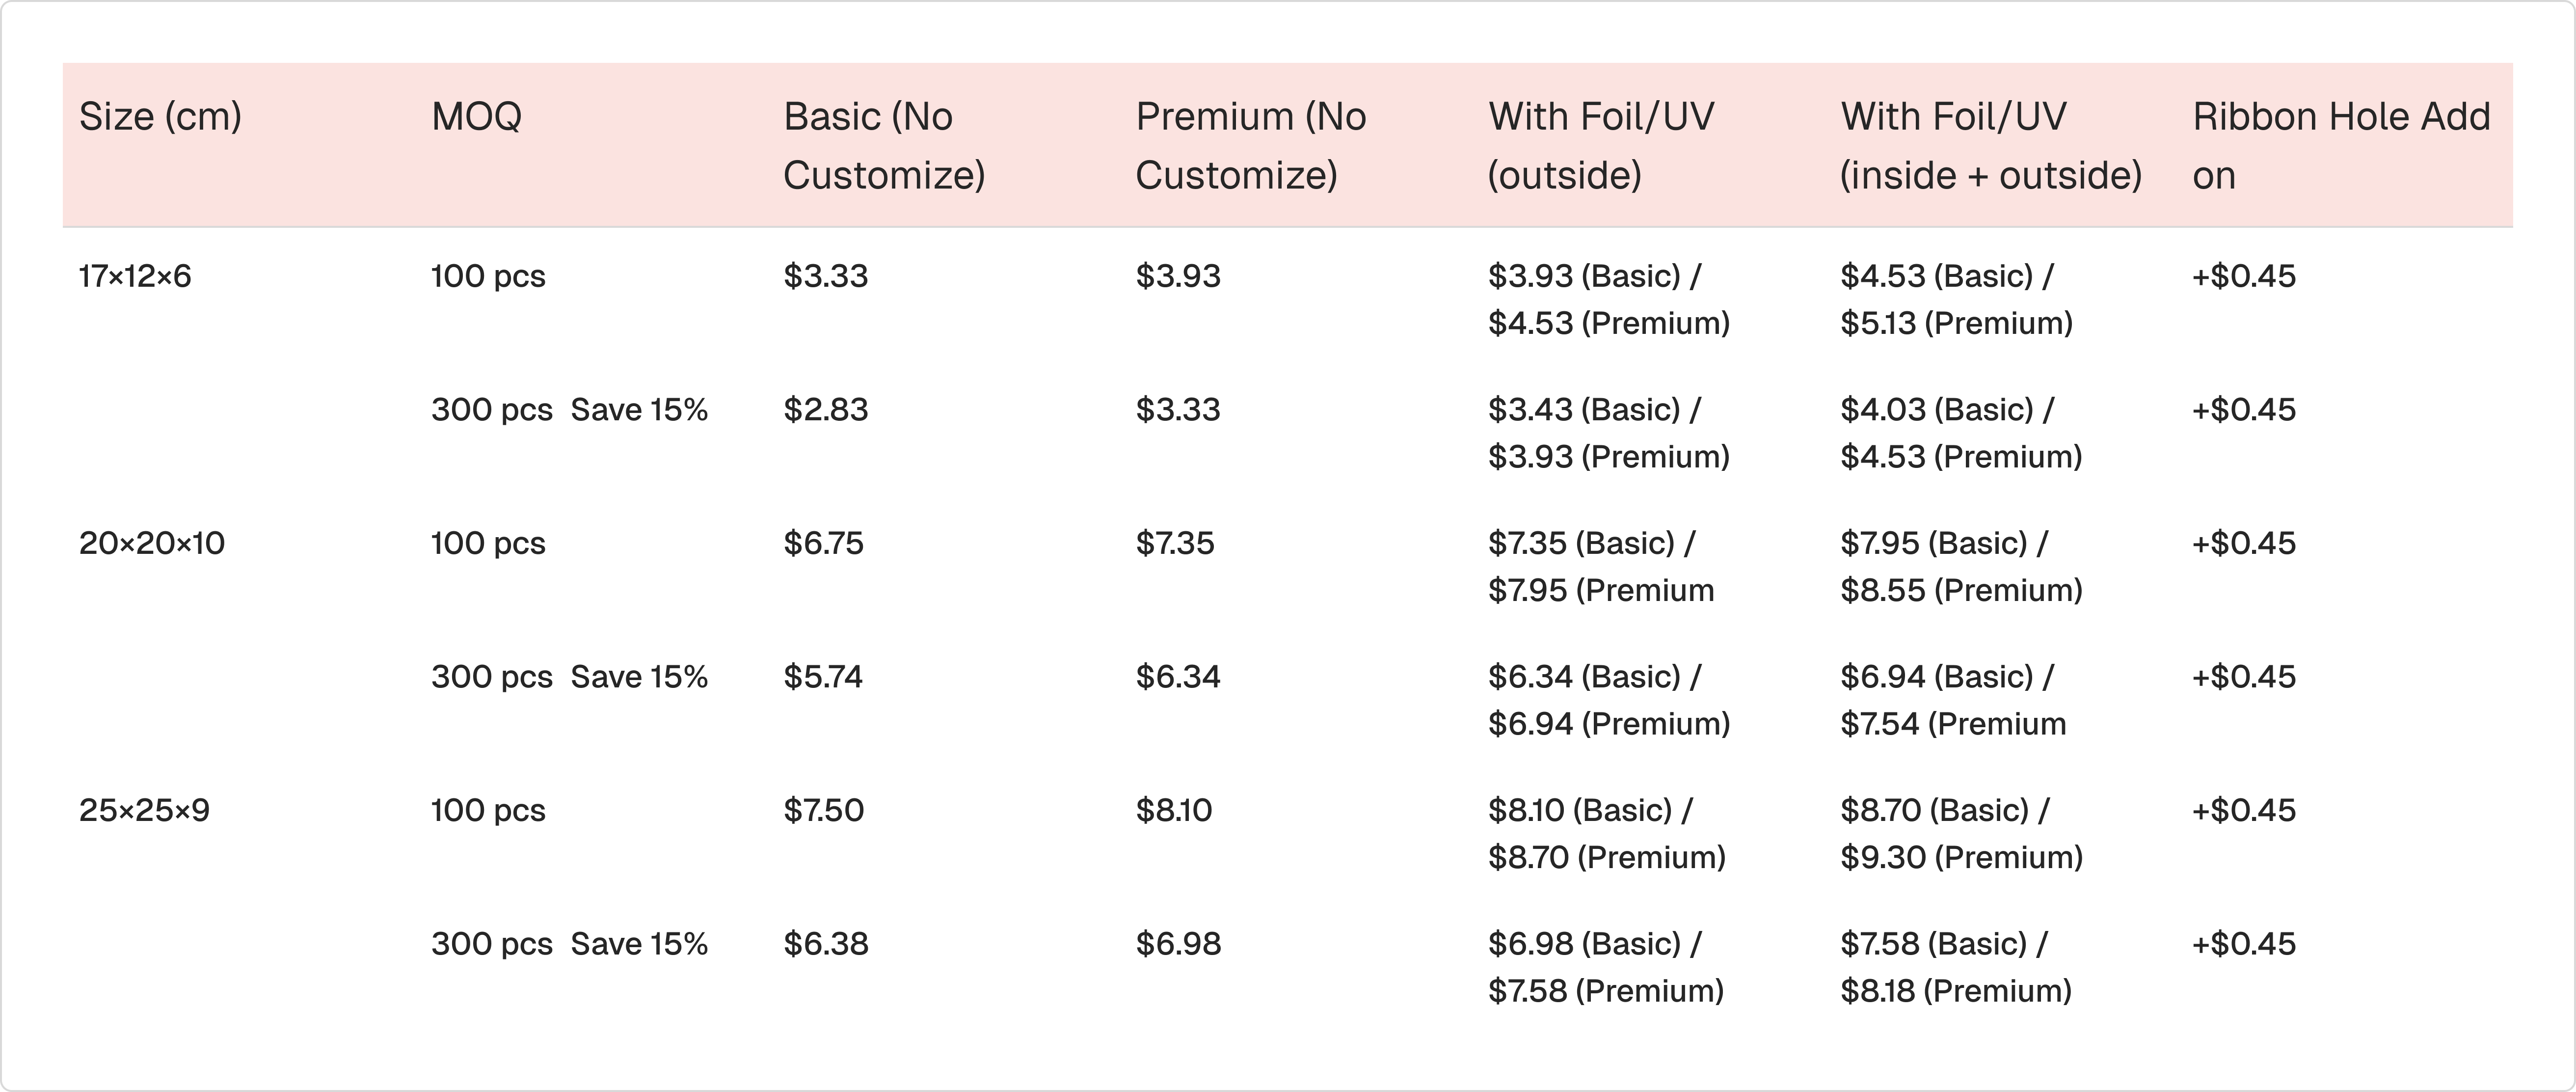Click the $6.75 basic price cell
The height and width of the screenshot is (1092, 2576).
pyautogui.click(x=823, y=543)
